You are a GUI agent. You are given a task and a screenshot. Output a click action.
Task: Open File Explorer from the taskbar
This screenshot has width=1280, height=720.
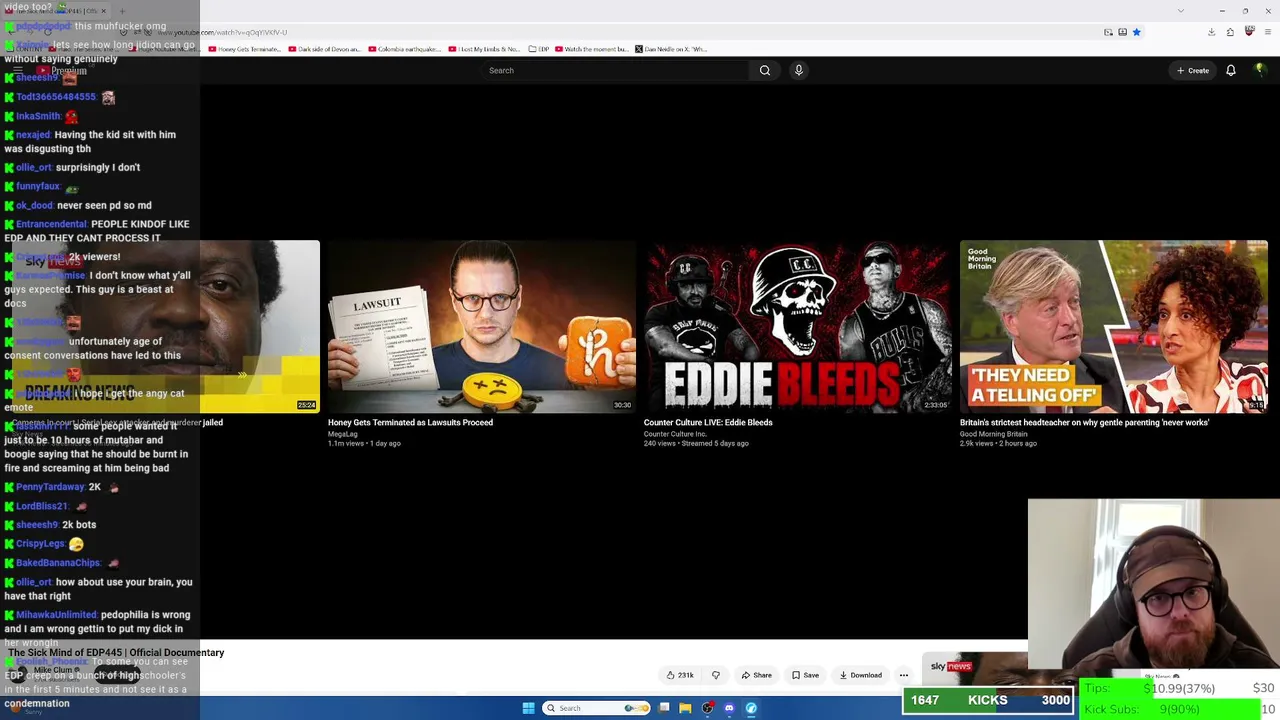point(685,708)
